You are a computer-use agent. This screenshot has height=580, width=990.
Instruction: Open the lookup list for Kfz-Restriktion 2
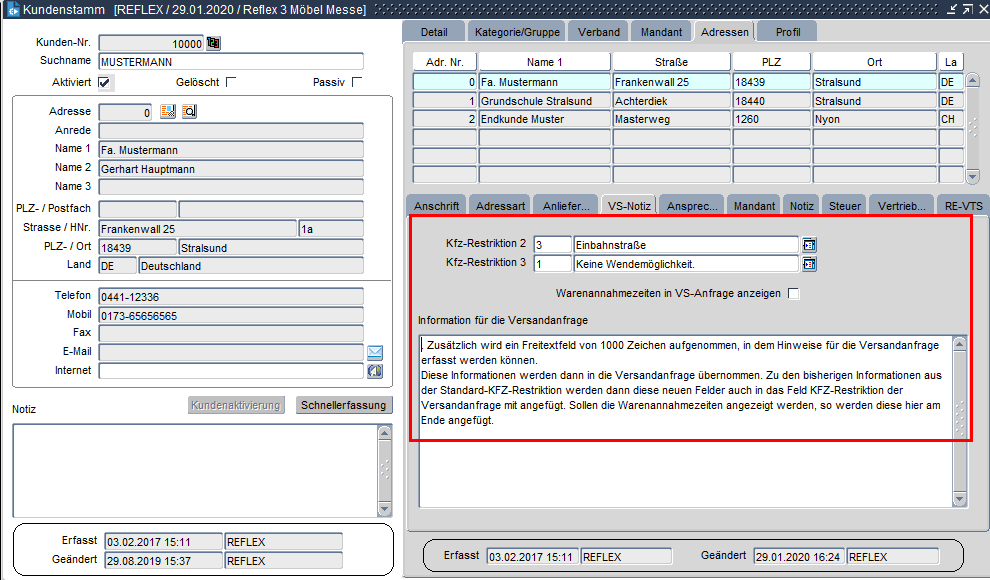tap(810, 245)
